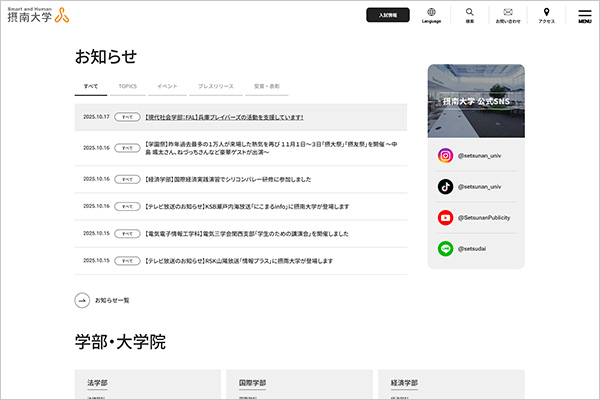Screen dimensions: 600x400
Task: Open the シリコンバレー研修 news article
Action: coord(228,179)
